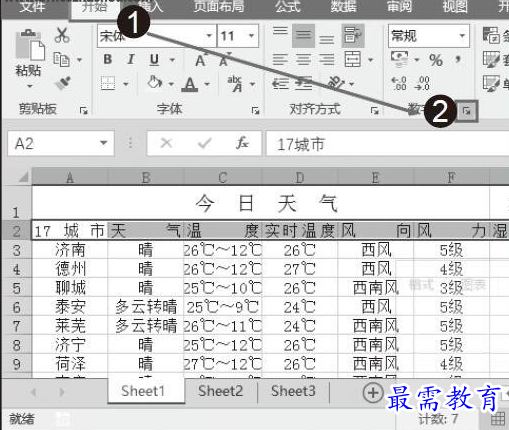The height and width of the screenshot is (430, 509).
Task: Switch to Sheet2 tab
Action: click(221, 391)
